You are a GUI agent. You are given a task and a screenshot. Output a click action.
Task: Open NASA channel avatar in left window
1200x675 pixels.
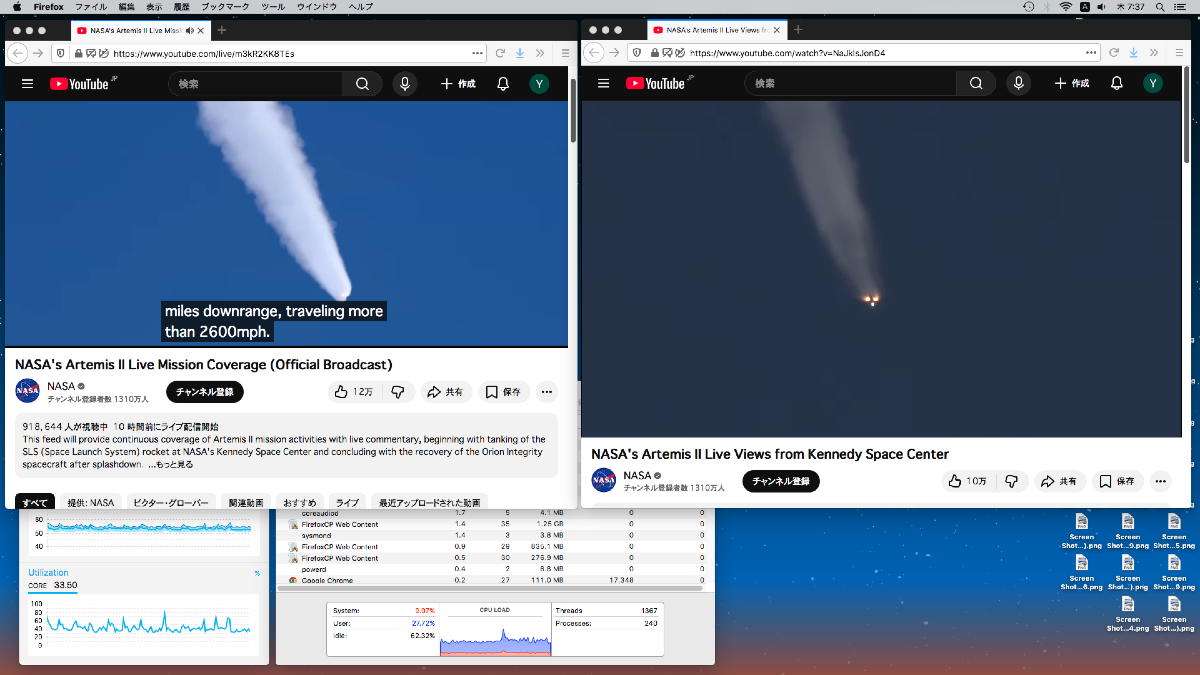click(x=27, y=391)
